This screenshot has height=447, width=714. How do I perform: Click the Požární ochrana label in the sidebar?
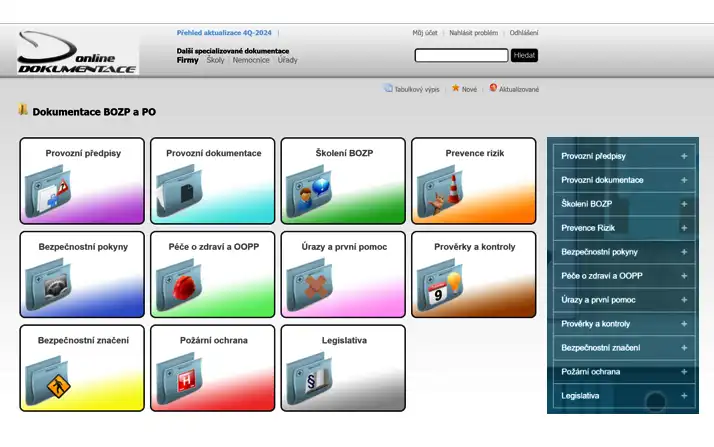(x=591, y=372)
